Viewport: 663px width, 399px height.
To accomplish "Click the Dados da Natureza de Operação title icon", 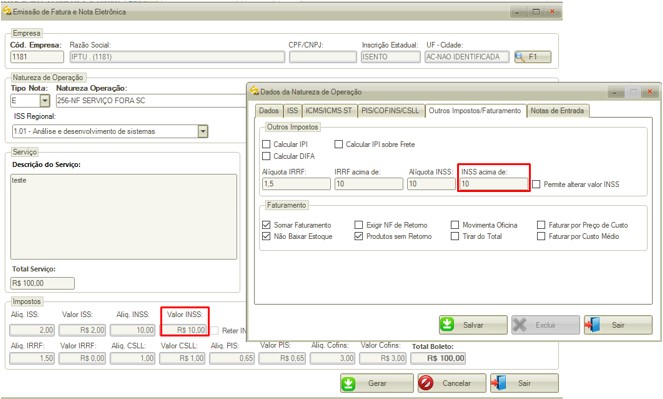I will coord(254,91).
